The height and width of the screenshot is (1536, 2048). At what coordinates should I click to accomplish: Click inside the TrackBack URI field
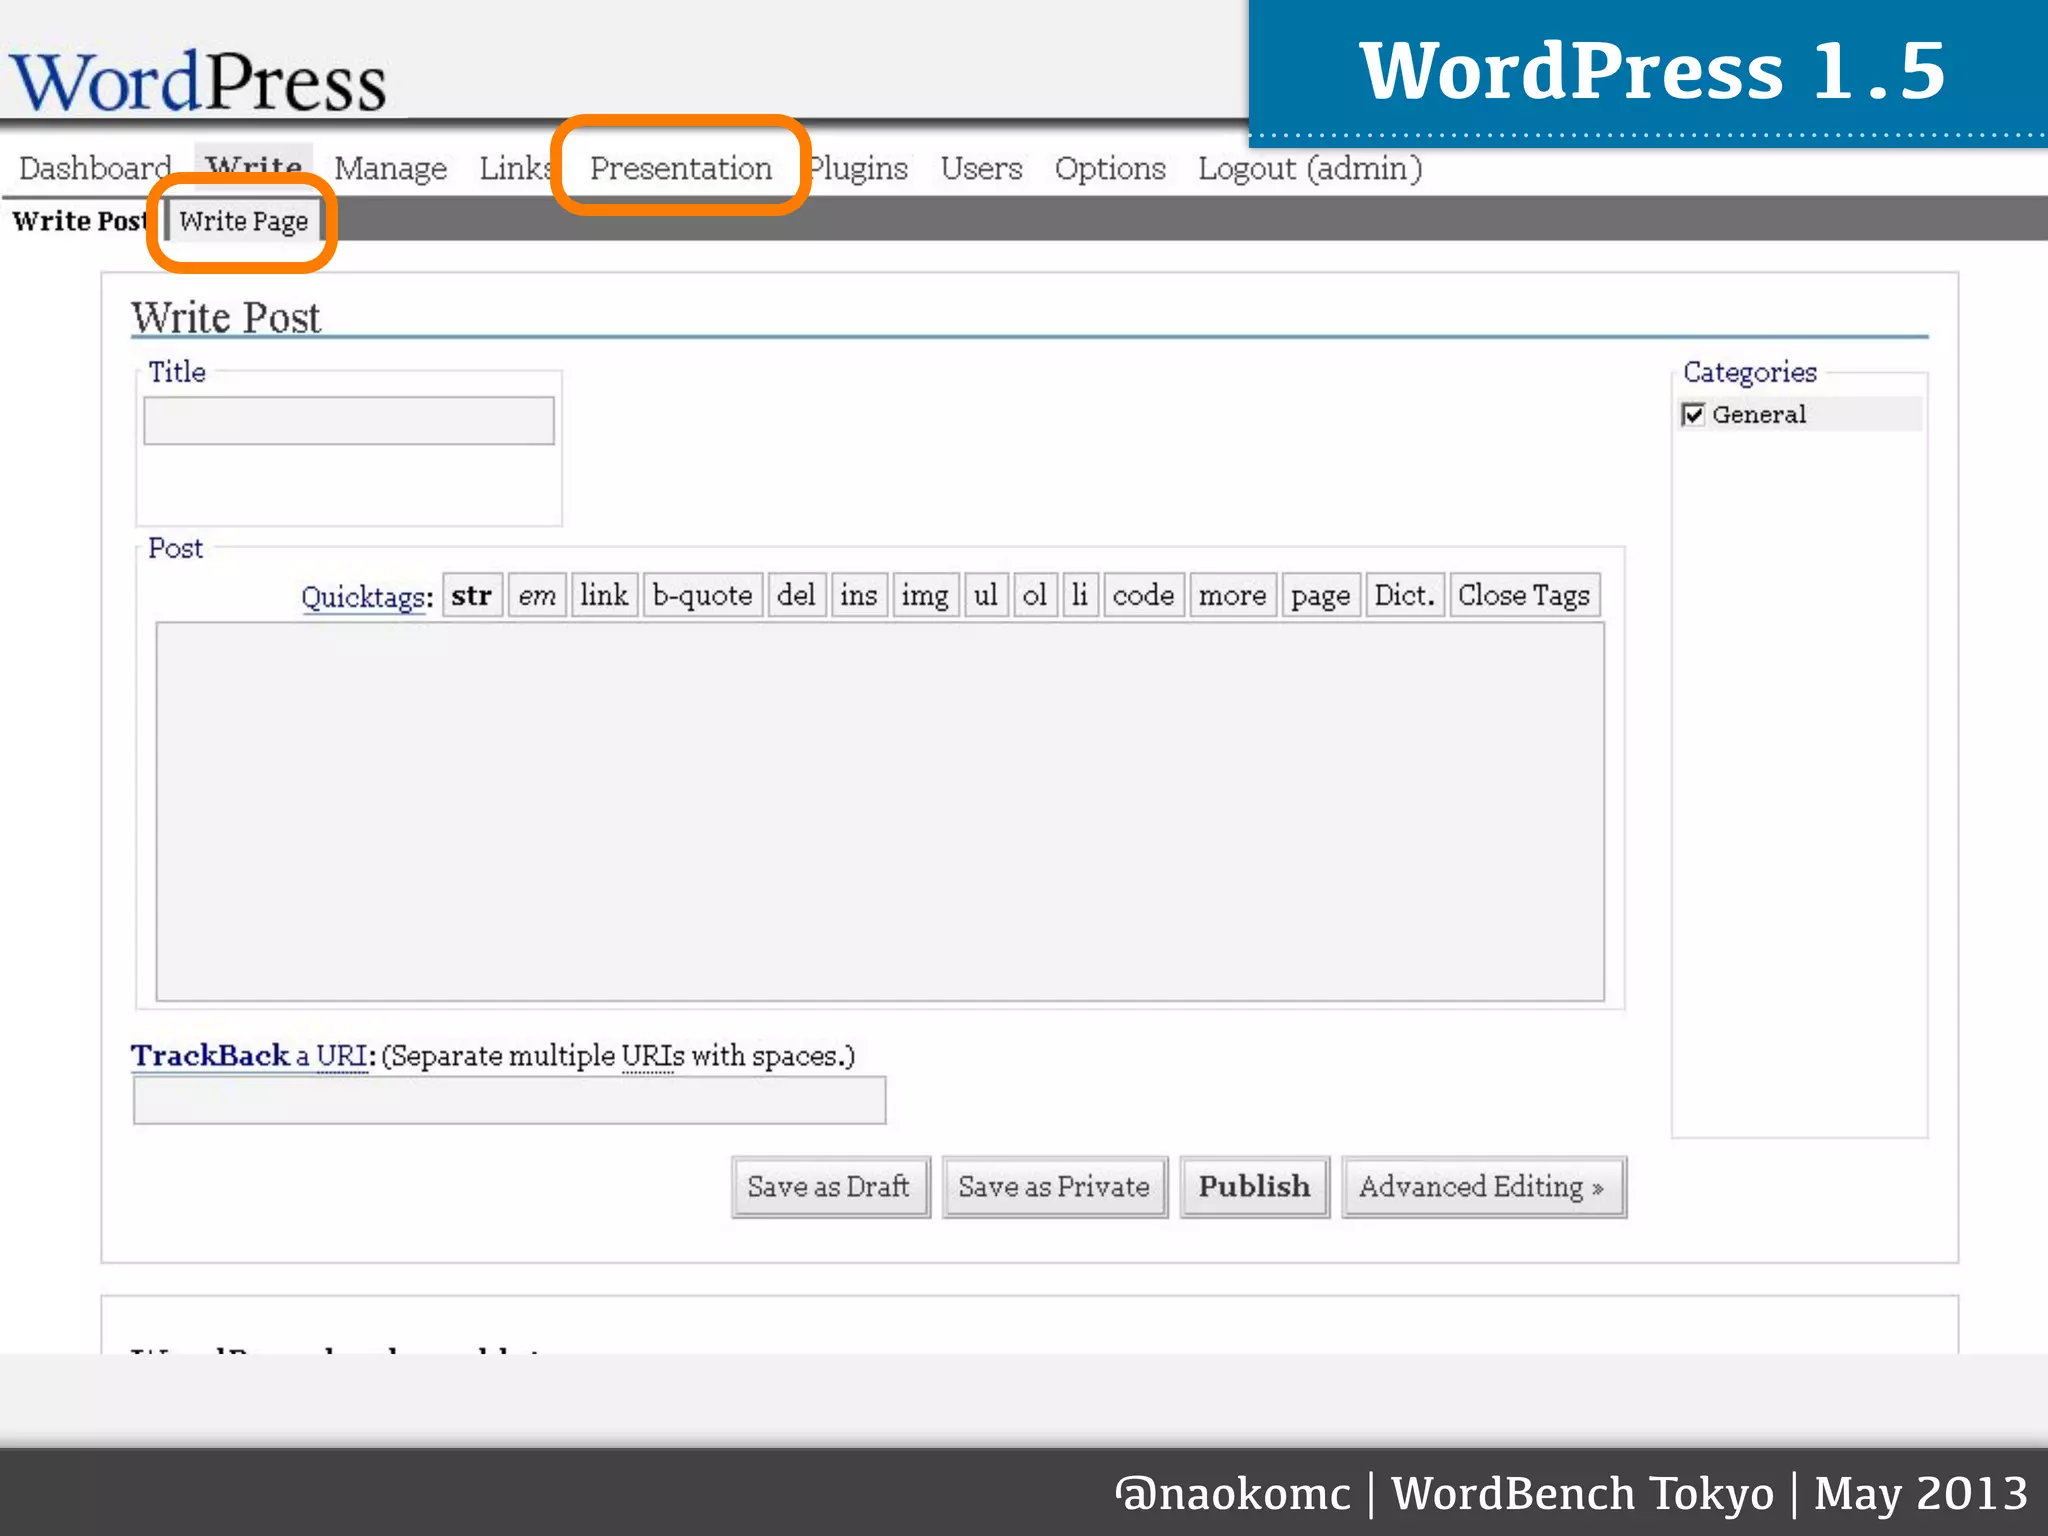coord(509,1101)
